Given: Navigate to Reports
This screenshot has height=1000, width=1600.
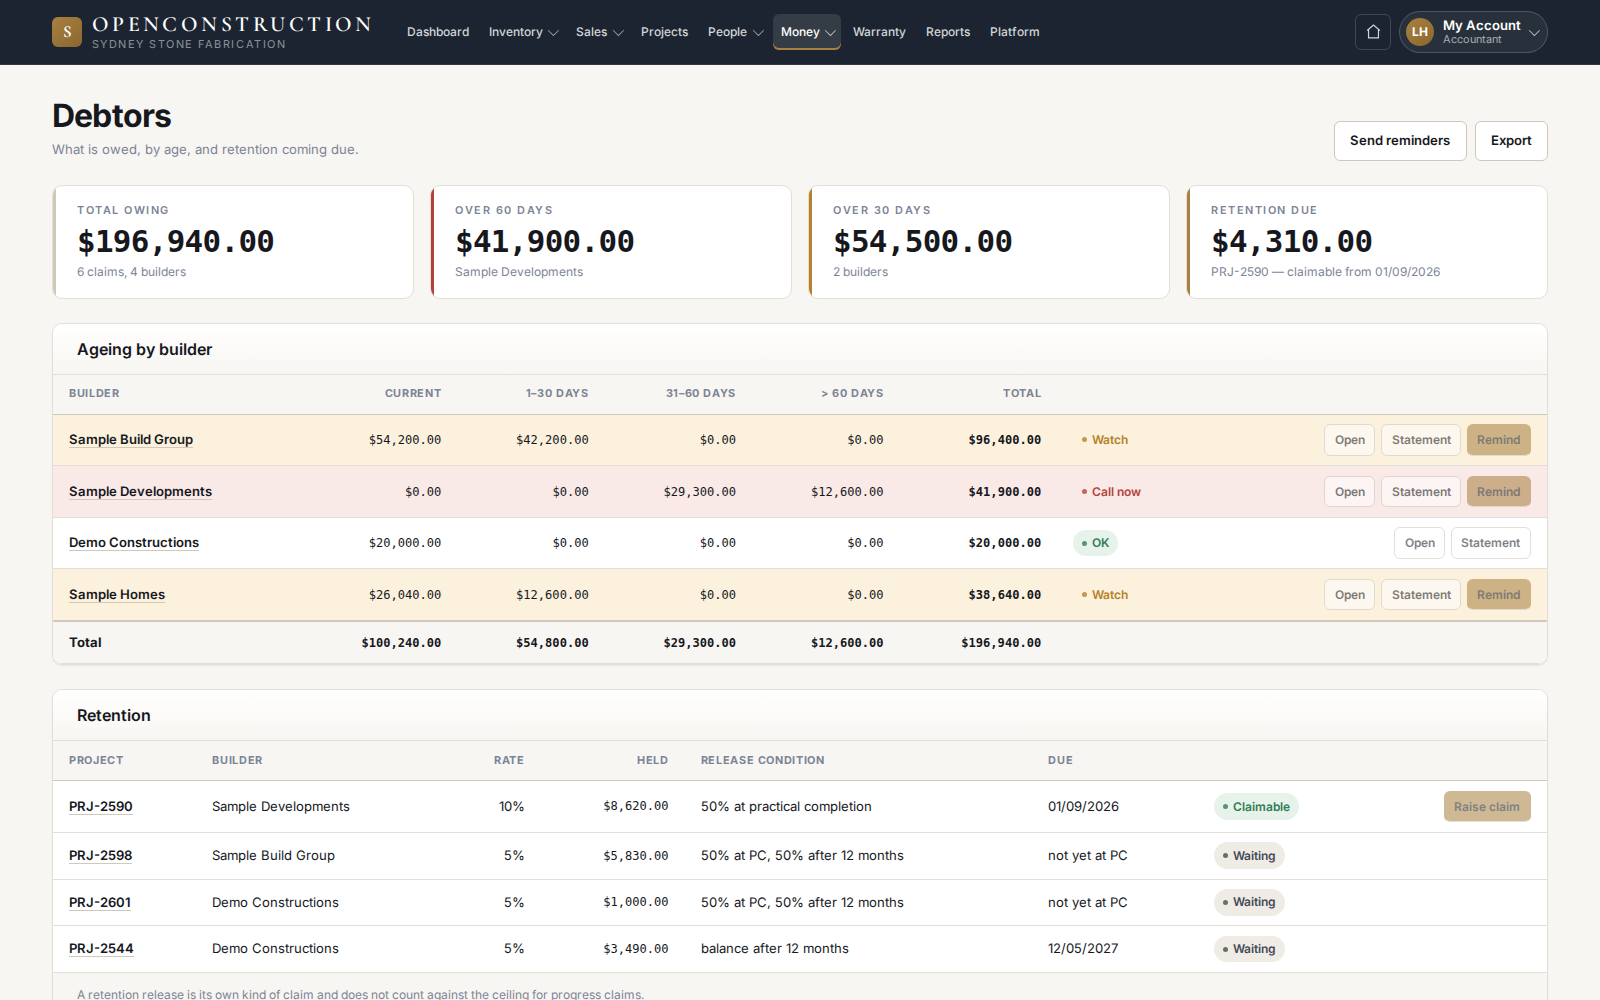Looking at the screenshot, I should coord(948,32).
